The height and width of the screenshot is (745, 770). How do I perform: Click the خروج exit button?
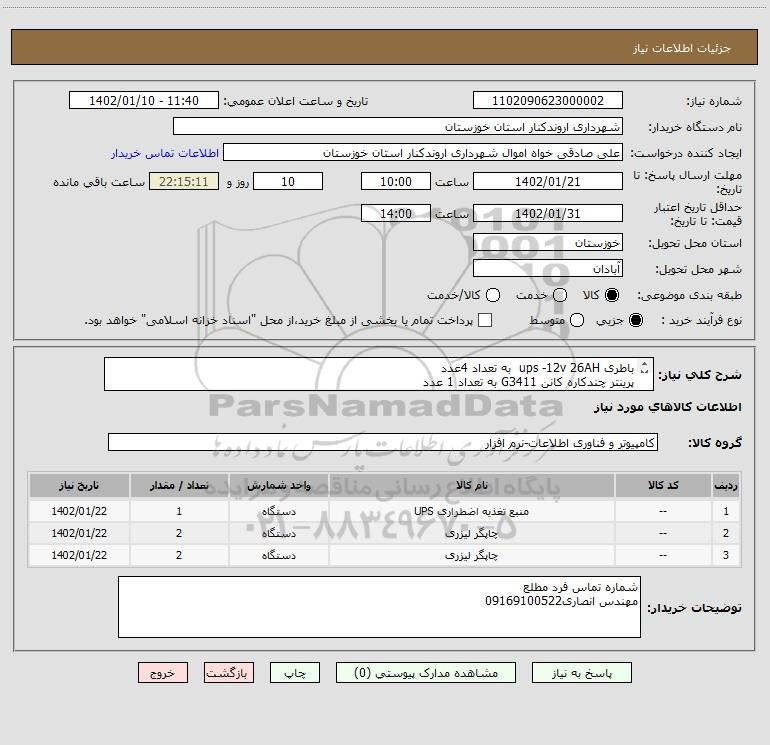point(163,673)
